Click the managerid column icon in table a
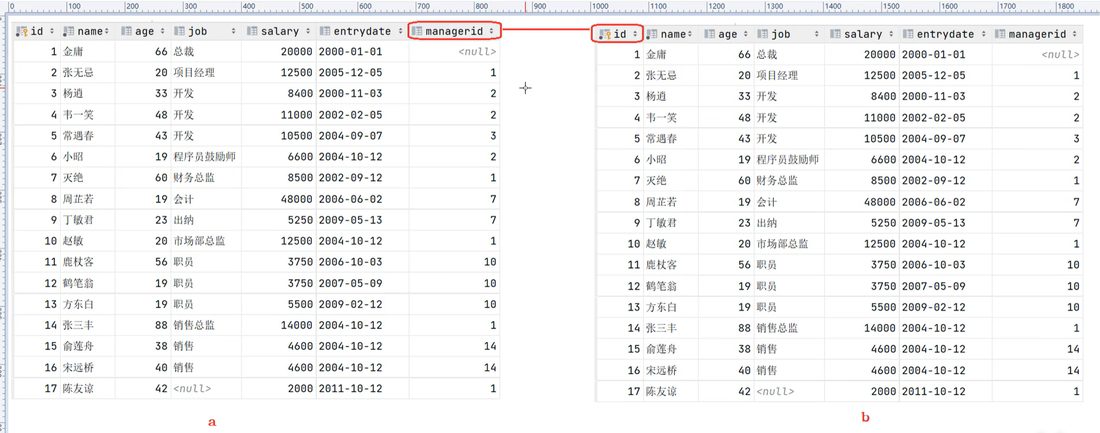This screenshot has height=433, width=1100. point(417,32)
